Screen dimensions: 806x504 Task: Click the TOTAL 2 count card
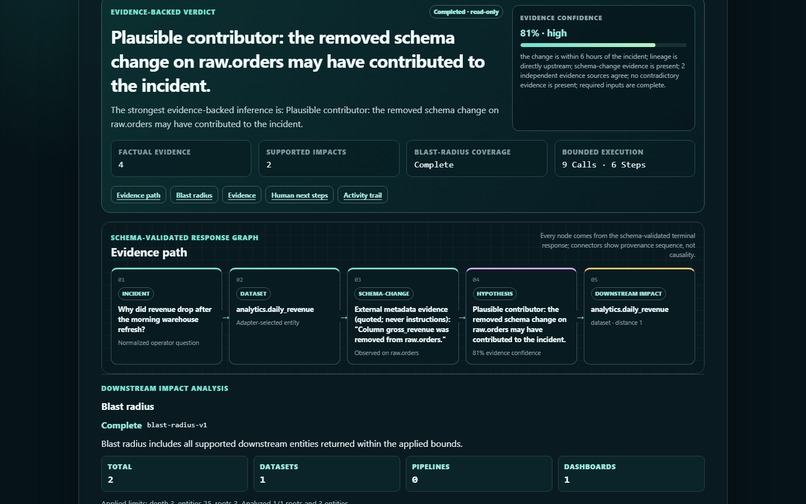pos(174,474)
